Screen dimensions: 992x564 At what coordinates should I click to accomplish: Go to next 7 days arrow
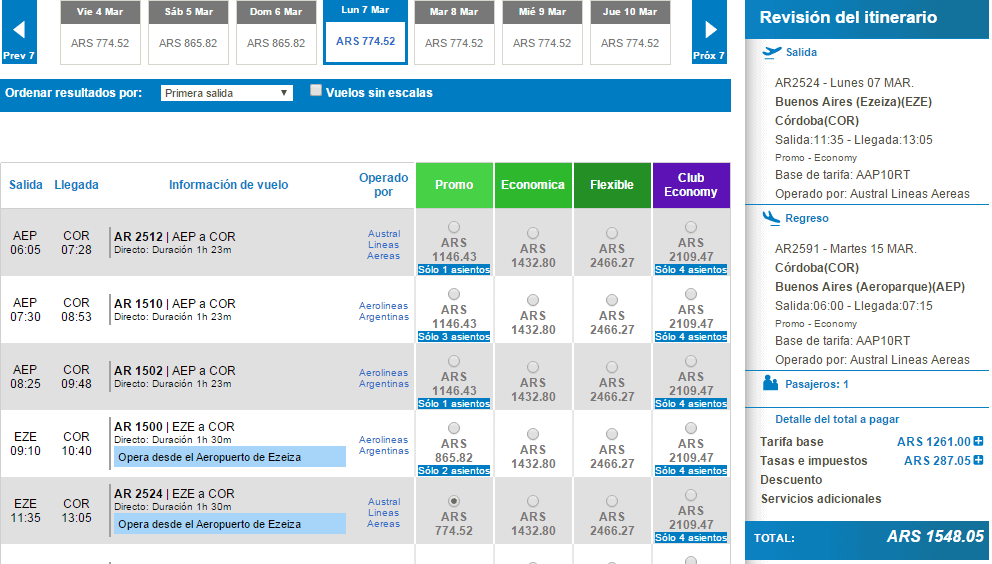[709, 32]
